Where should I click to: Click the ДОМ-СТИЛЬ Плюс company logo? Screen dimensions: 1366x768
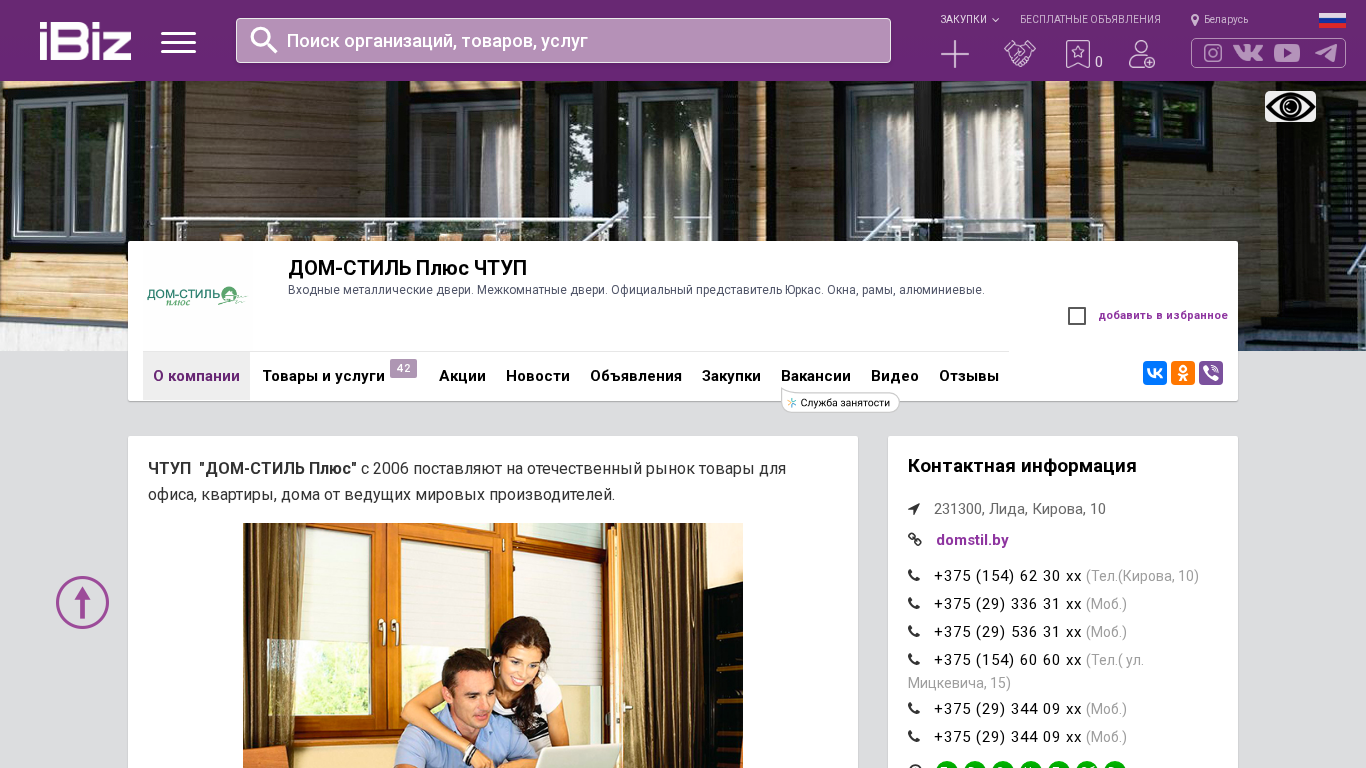point(197,296)
